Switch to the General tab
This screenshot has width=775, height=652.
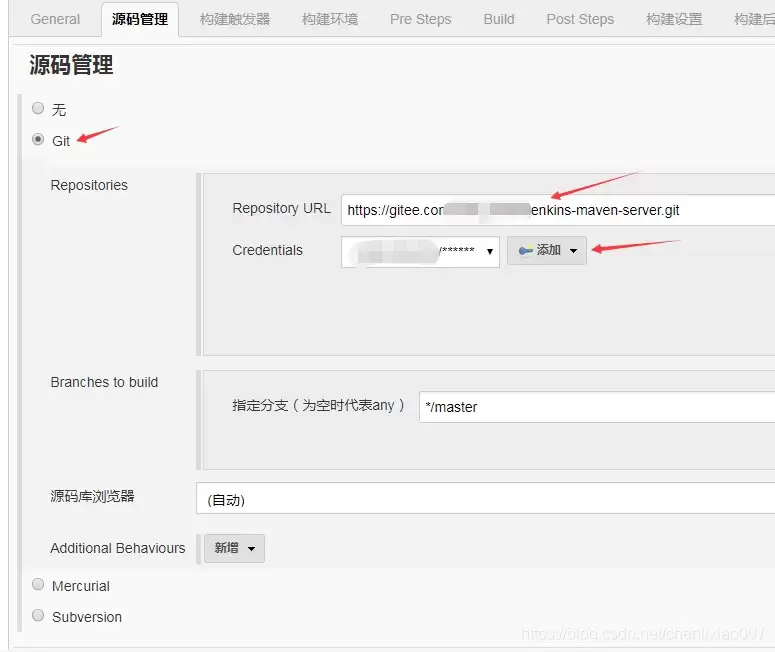coord(55,19)
